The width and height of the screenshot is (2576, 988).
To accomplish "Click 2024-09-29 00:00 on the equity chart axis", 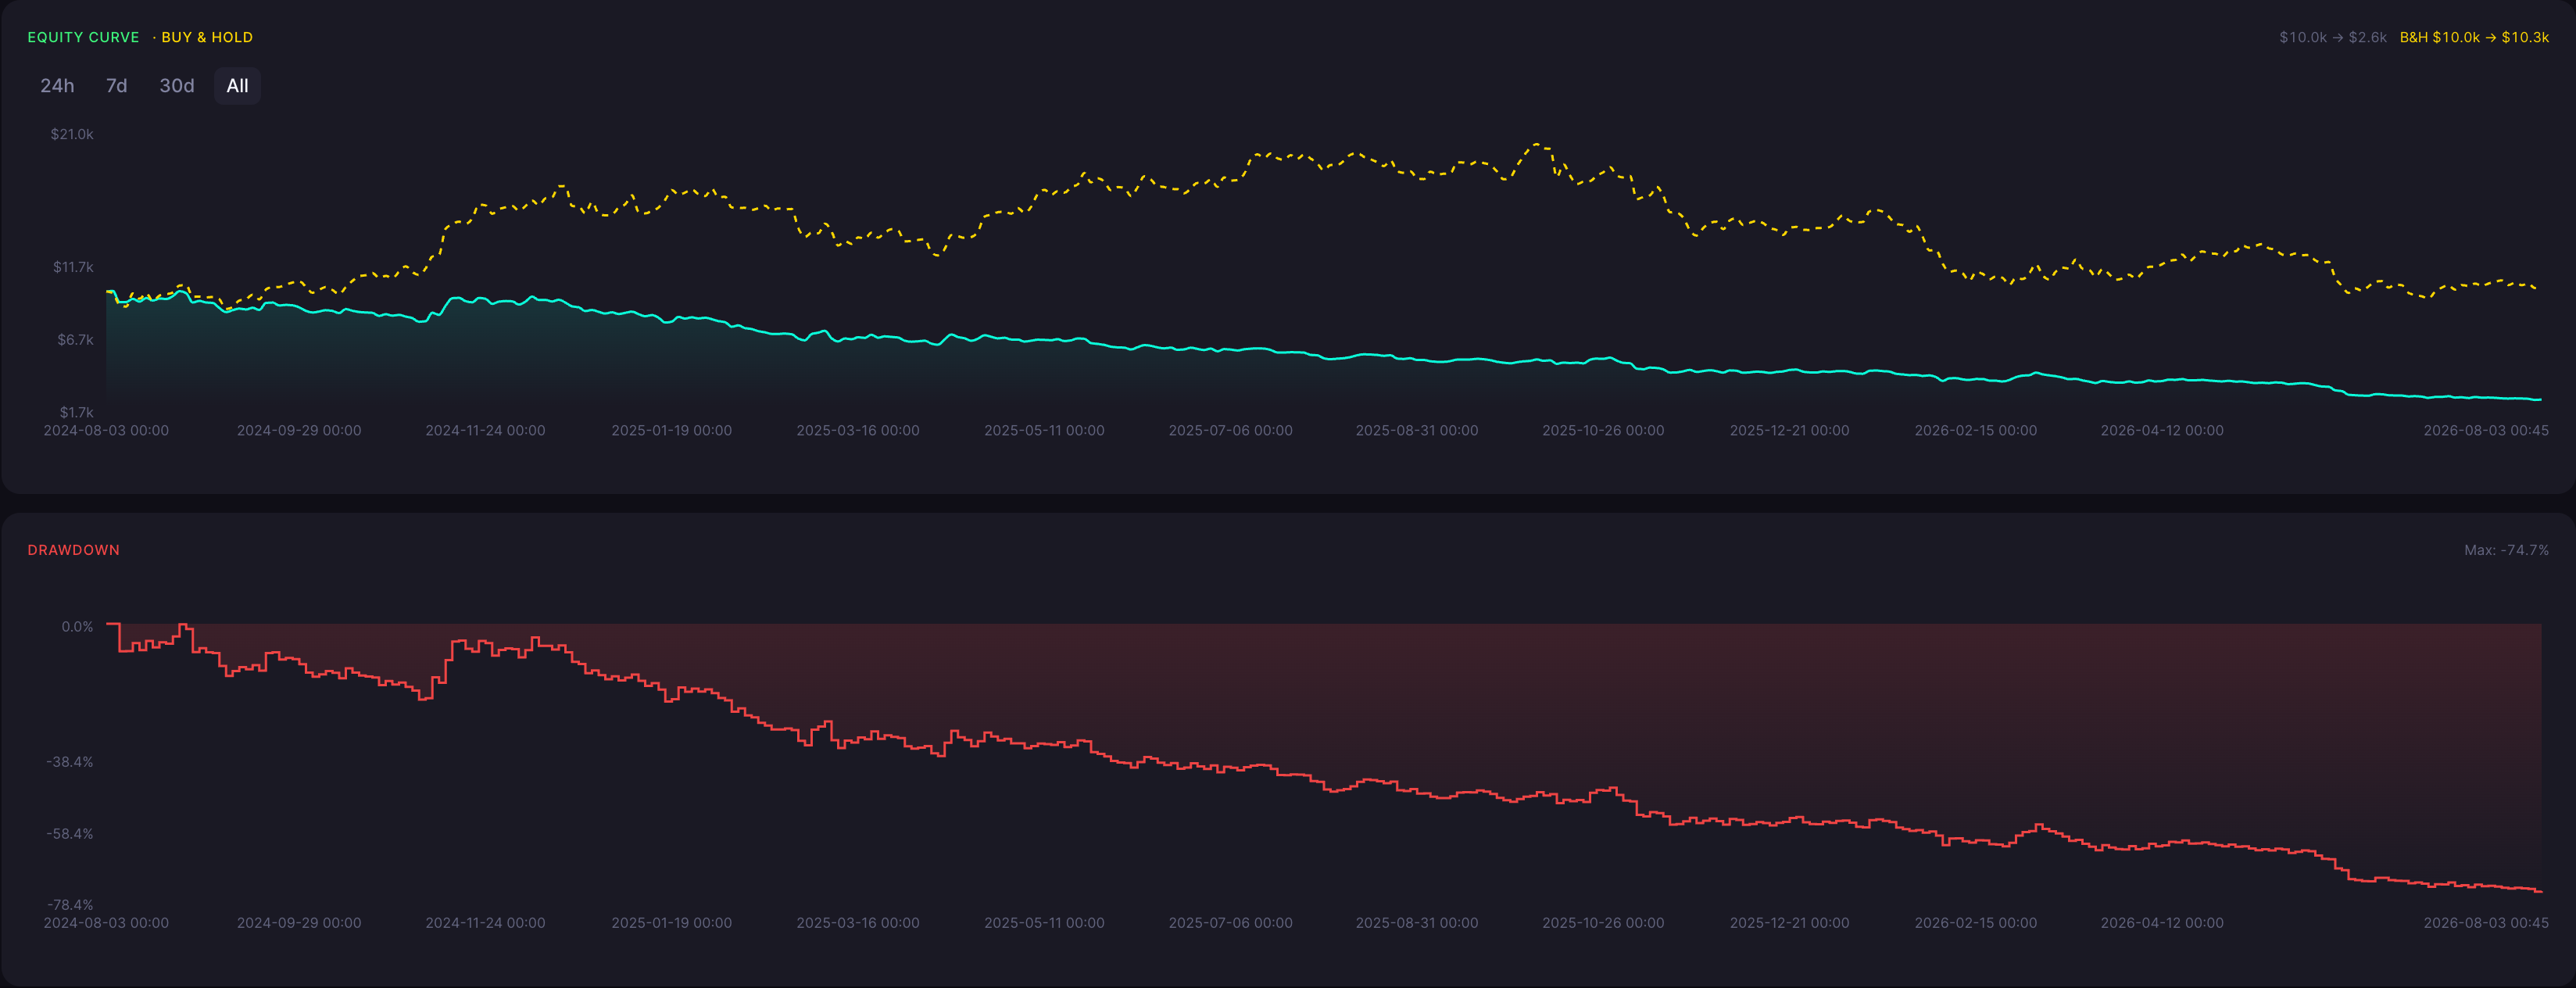I will click(299, 431).
